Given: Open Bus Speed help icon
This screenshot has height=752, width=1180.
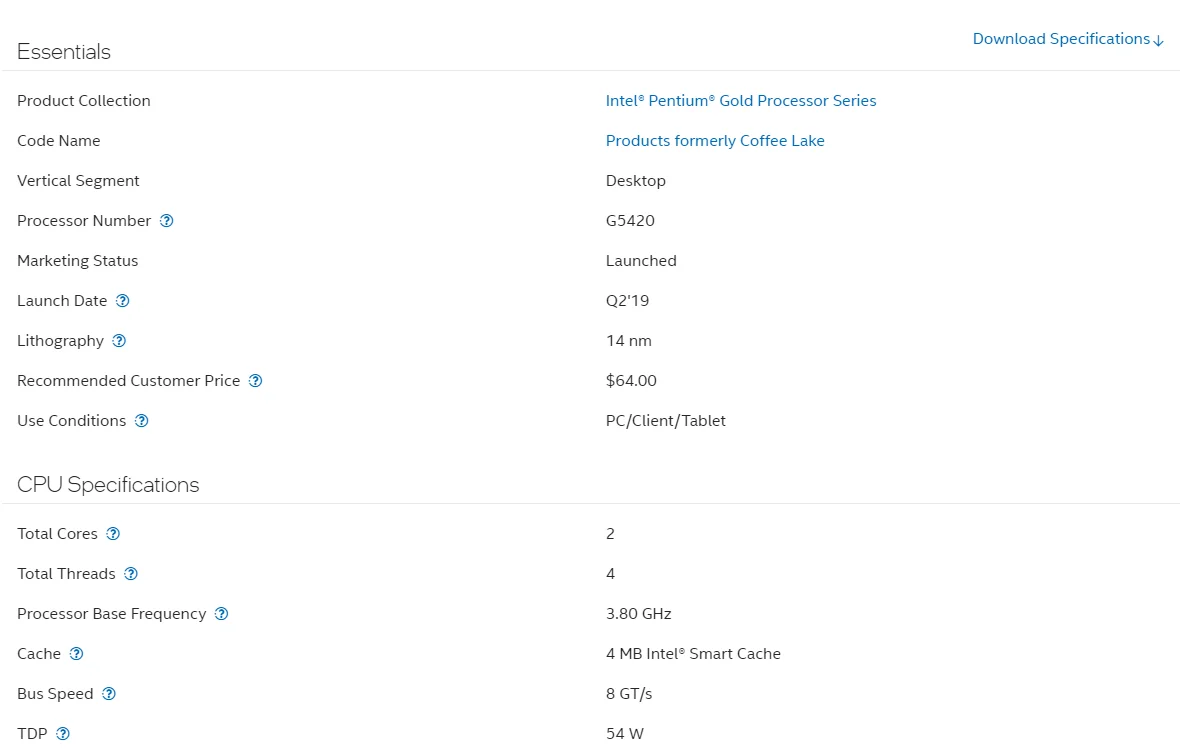Looking at the screenshot, I should coord(109,694).
